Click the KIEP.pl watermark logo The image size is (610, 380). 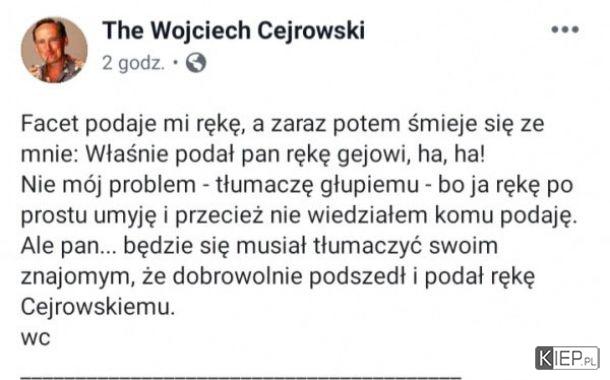coord(567,358)
